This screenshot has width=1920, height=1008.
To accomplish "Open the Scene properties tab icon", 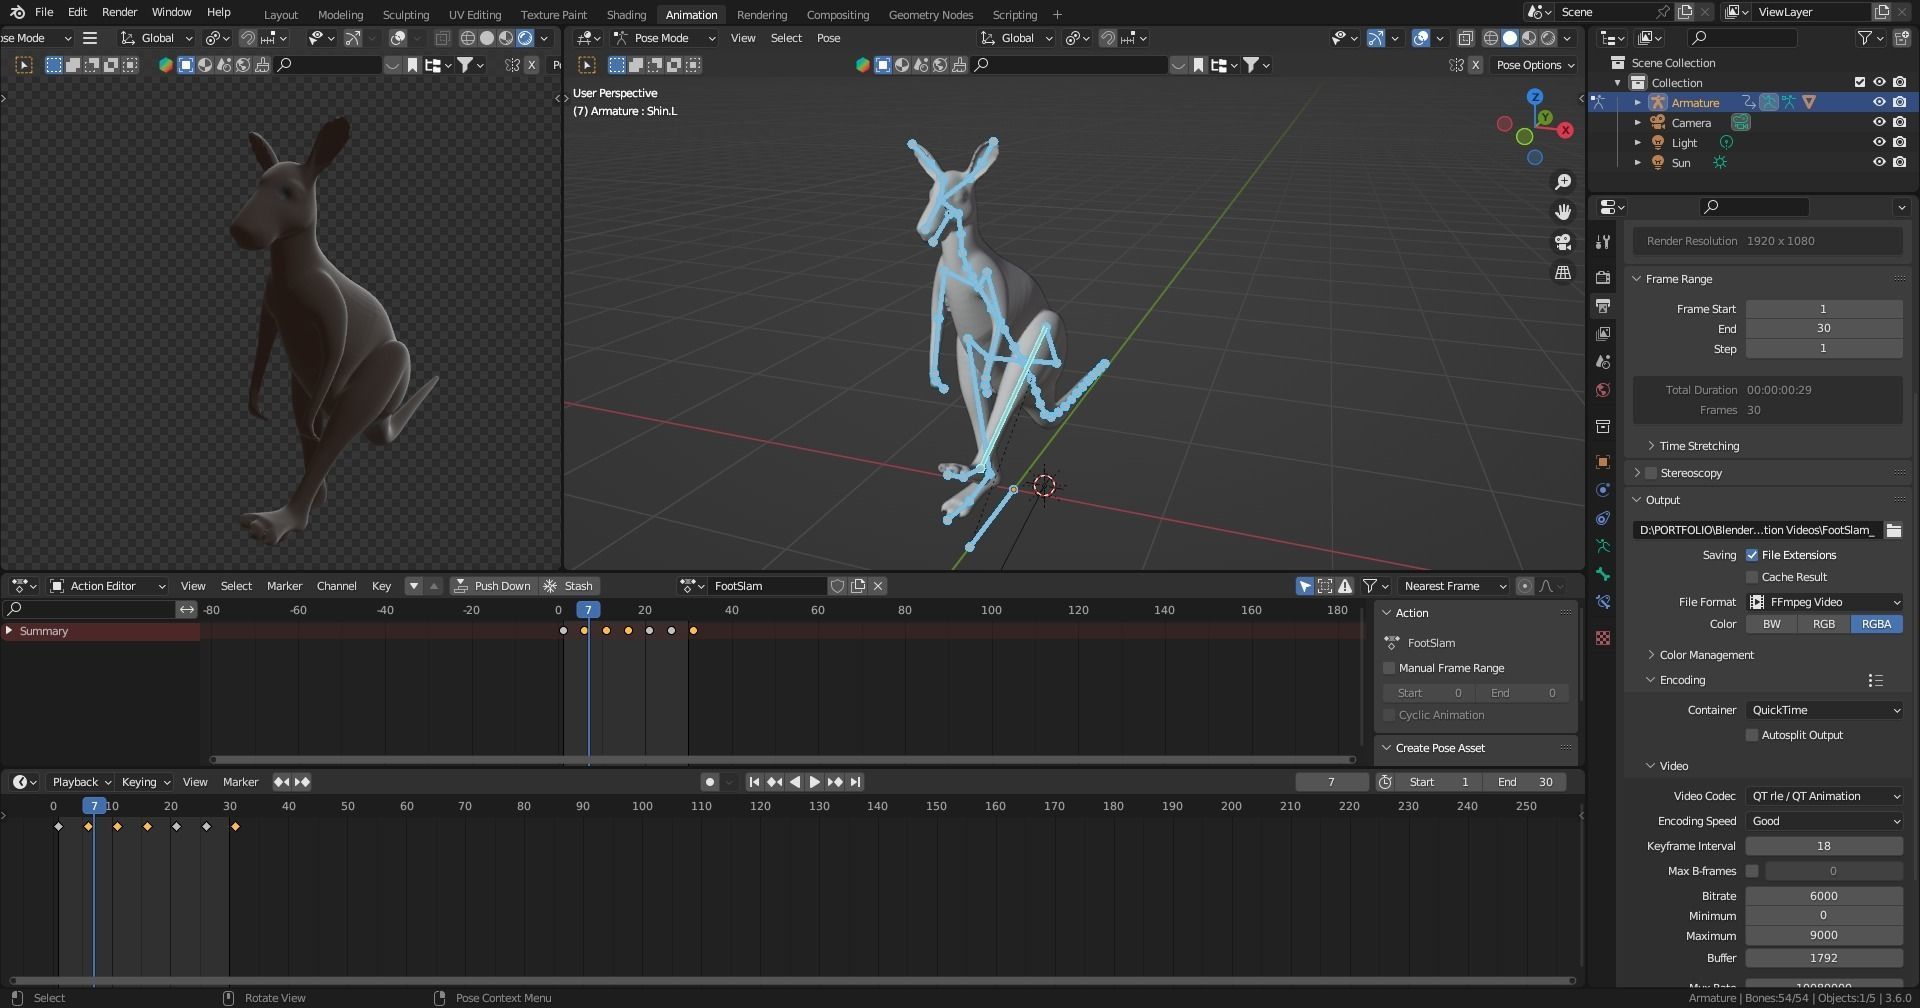I will pyautogui.click(x=1603, y=361).
